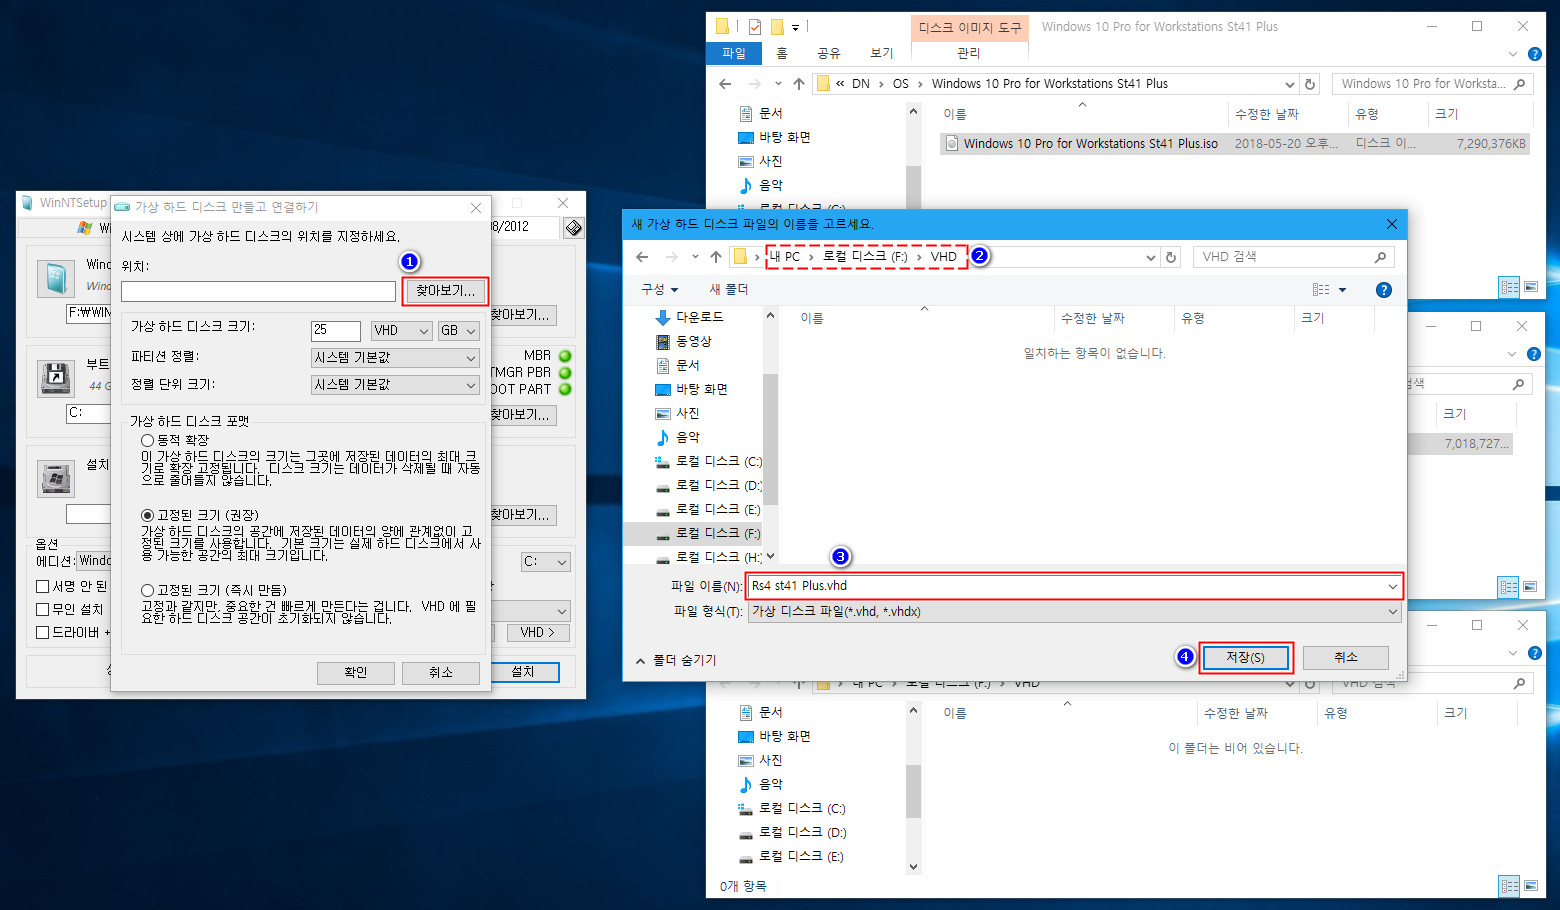1560x910 pixels.
Task: Open the alignment unit size dropdown
Action: 395,385
